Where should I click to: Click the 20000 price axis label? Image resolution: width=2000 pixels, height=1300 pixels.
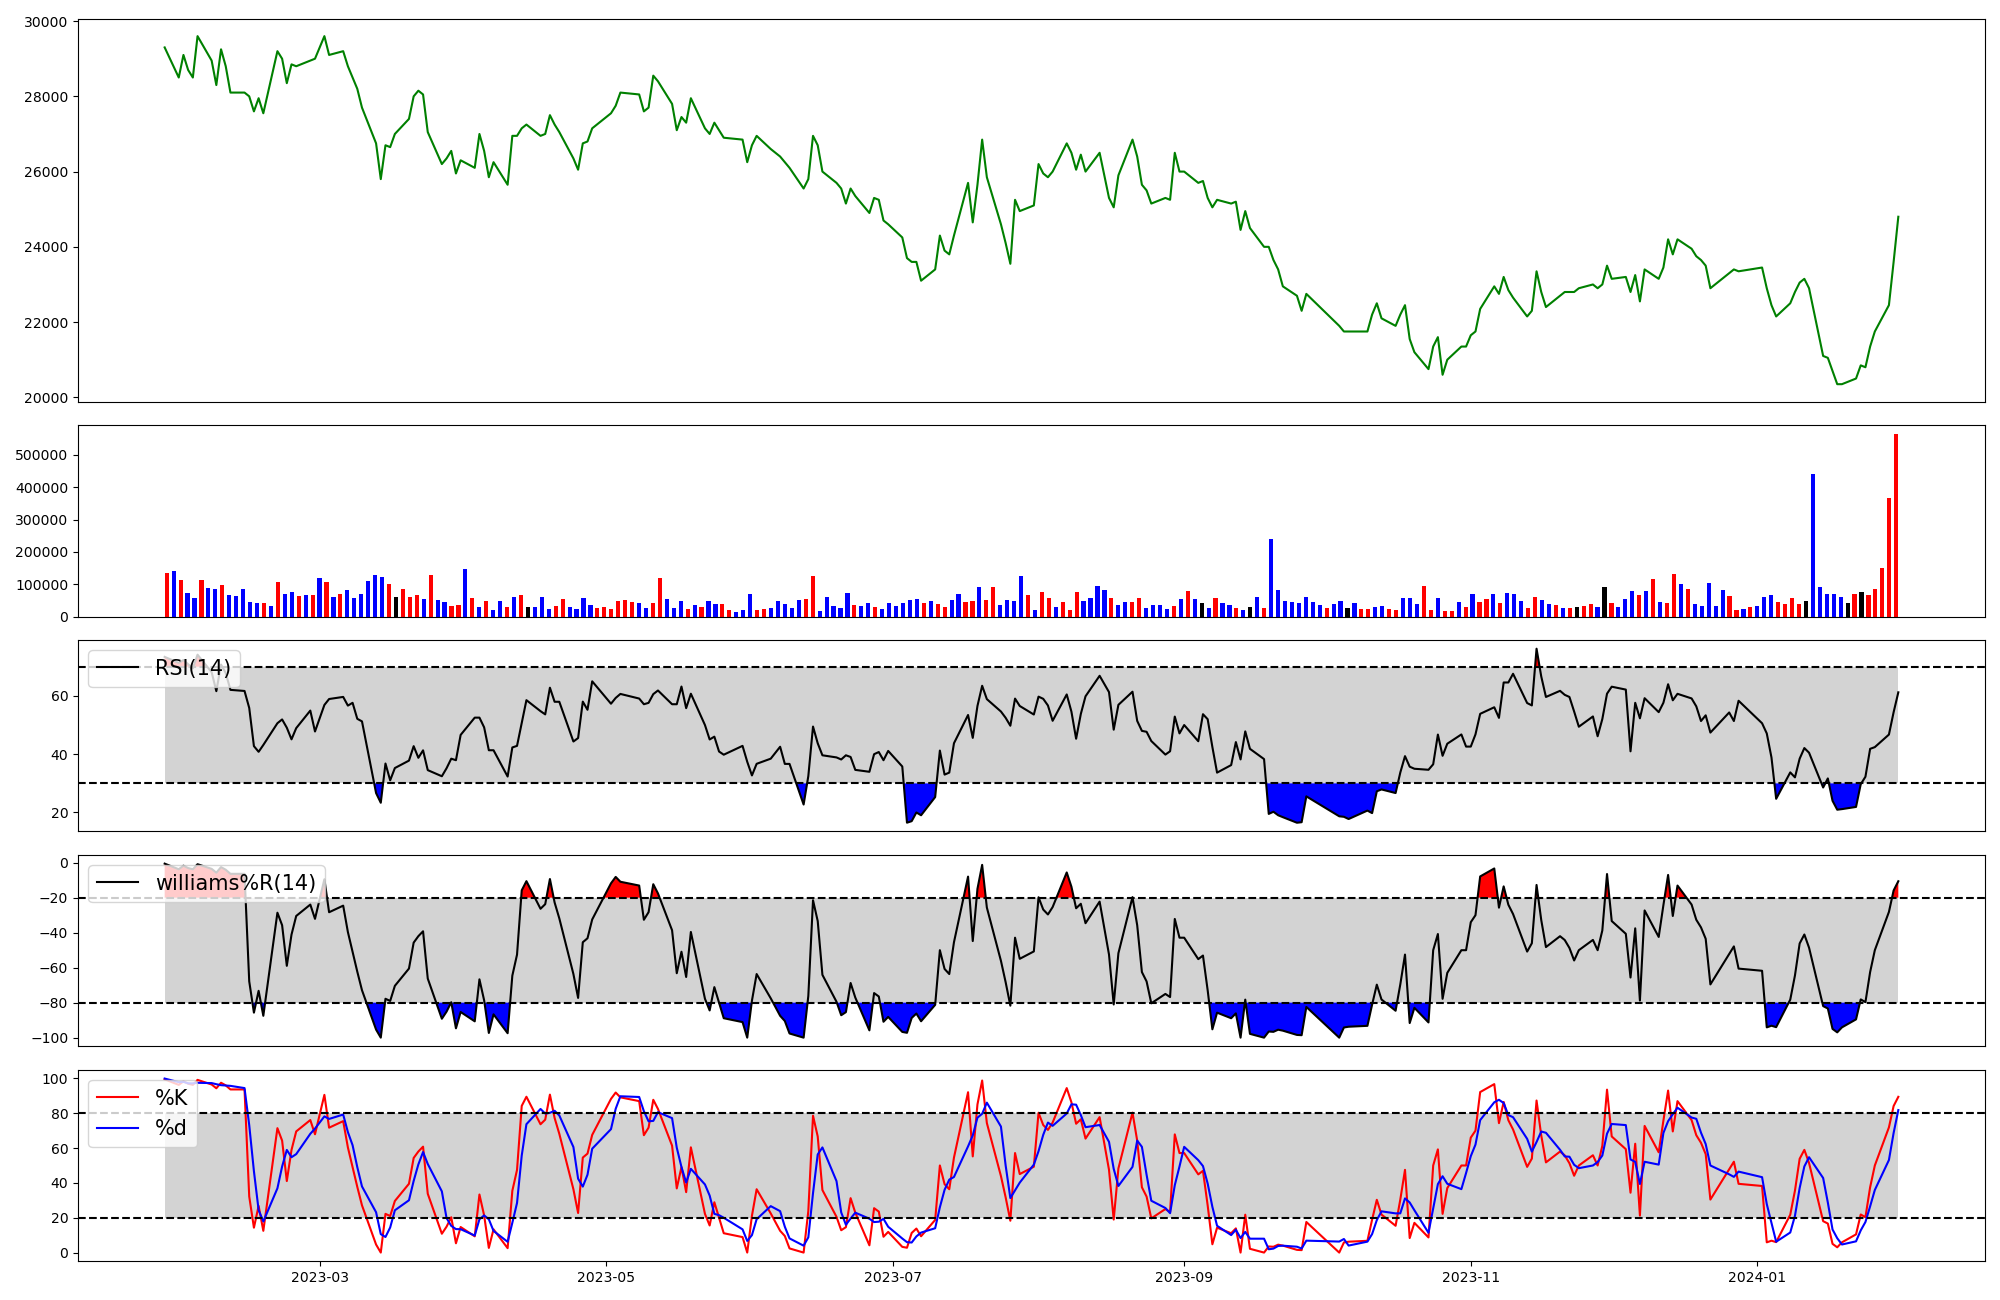44,398
